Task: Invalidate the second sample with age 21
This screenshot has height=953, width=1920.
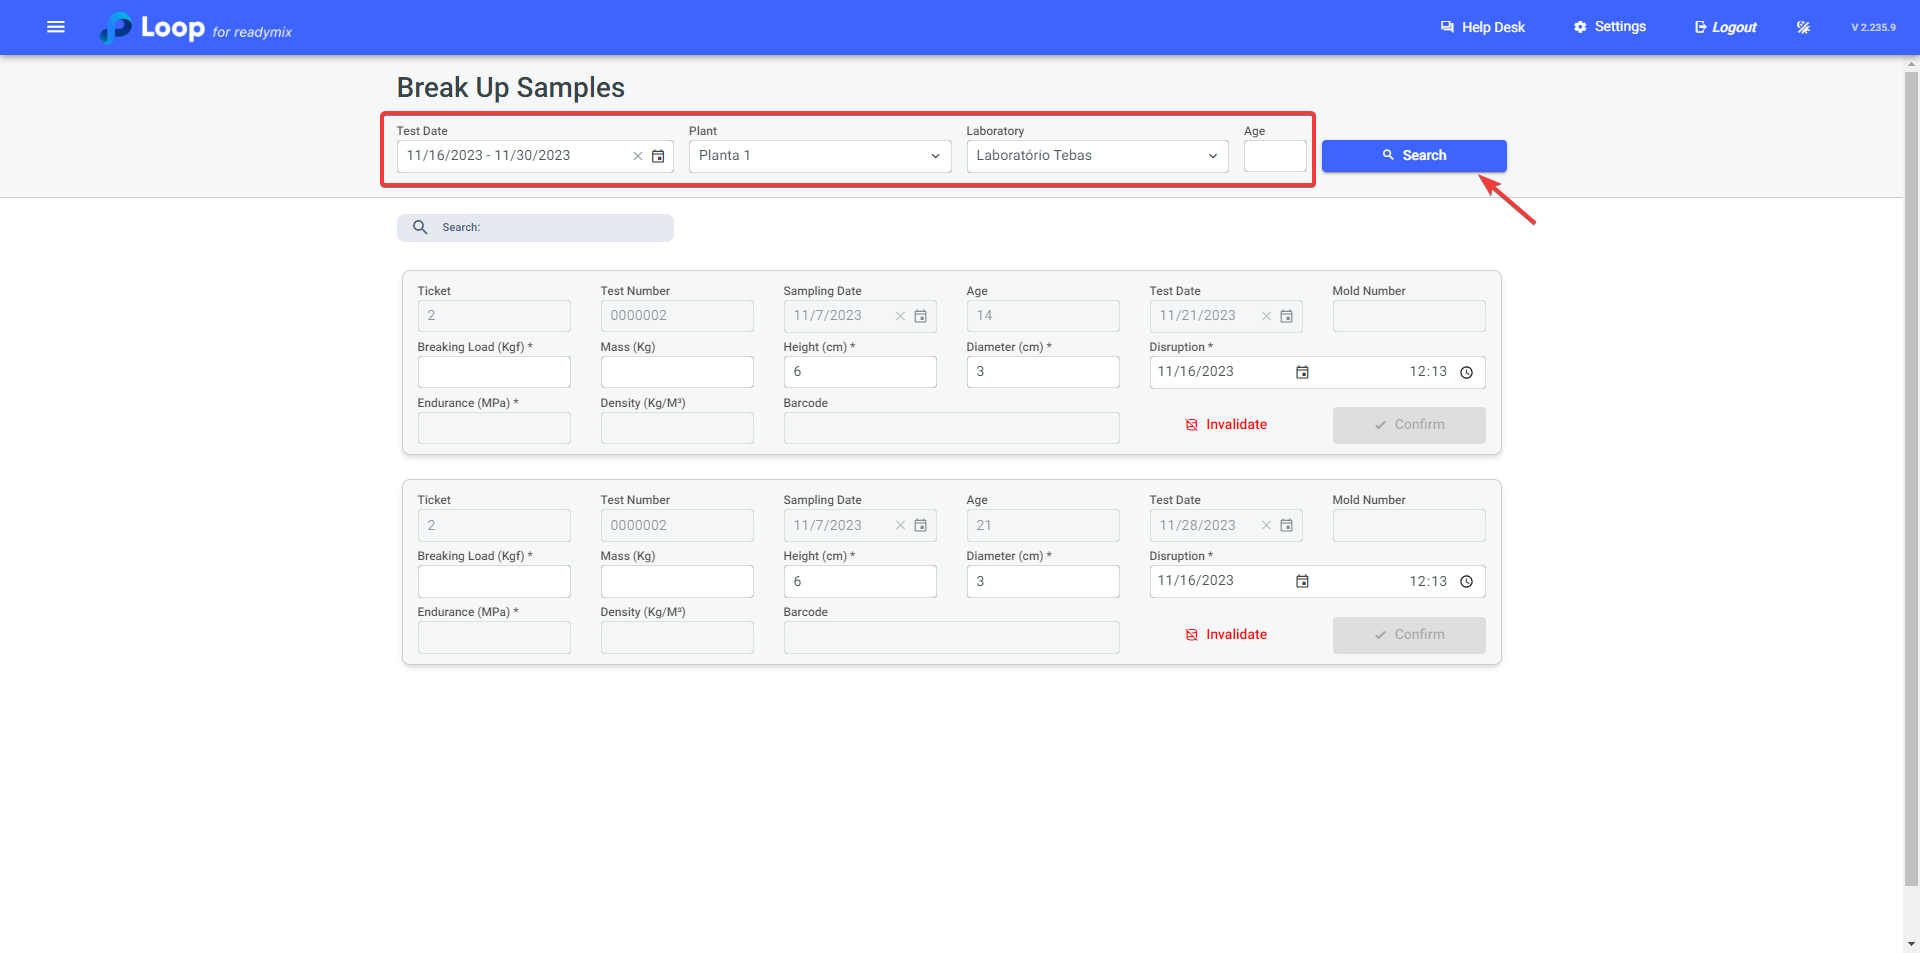Action: pyautogui.click(x=1226, y=635)
